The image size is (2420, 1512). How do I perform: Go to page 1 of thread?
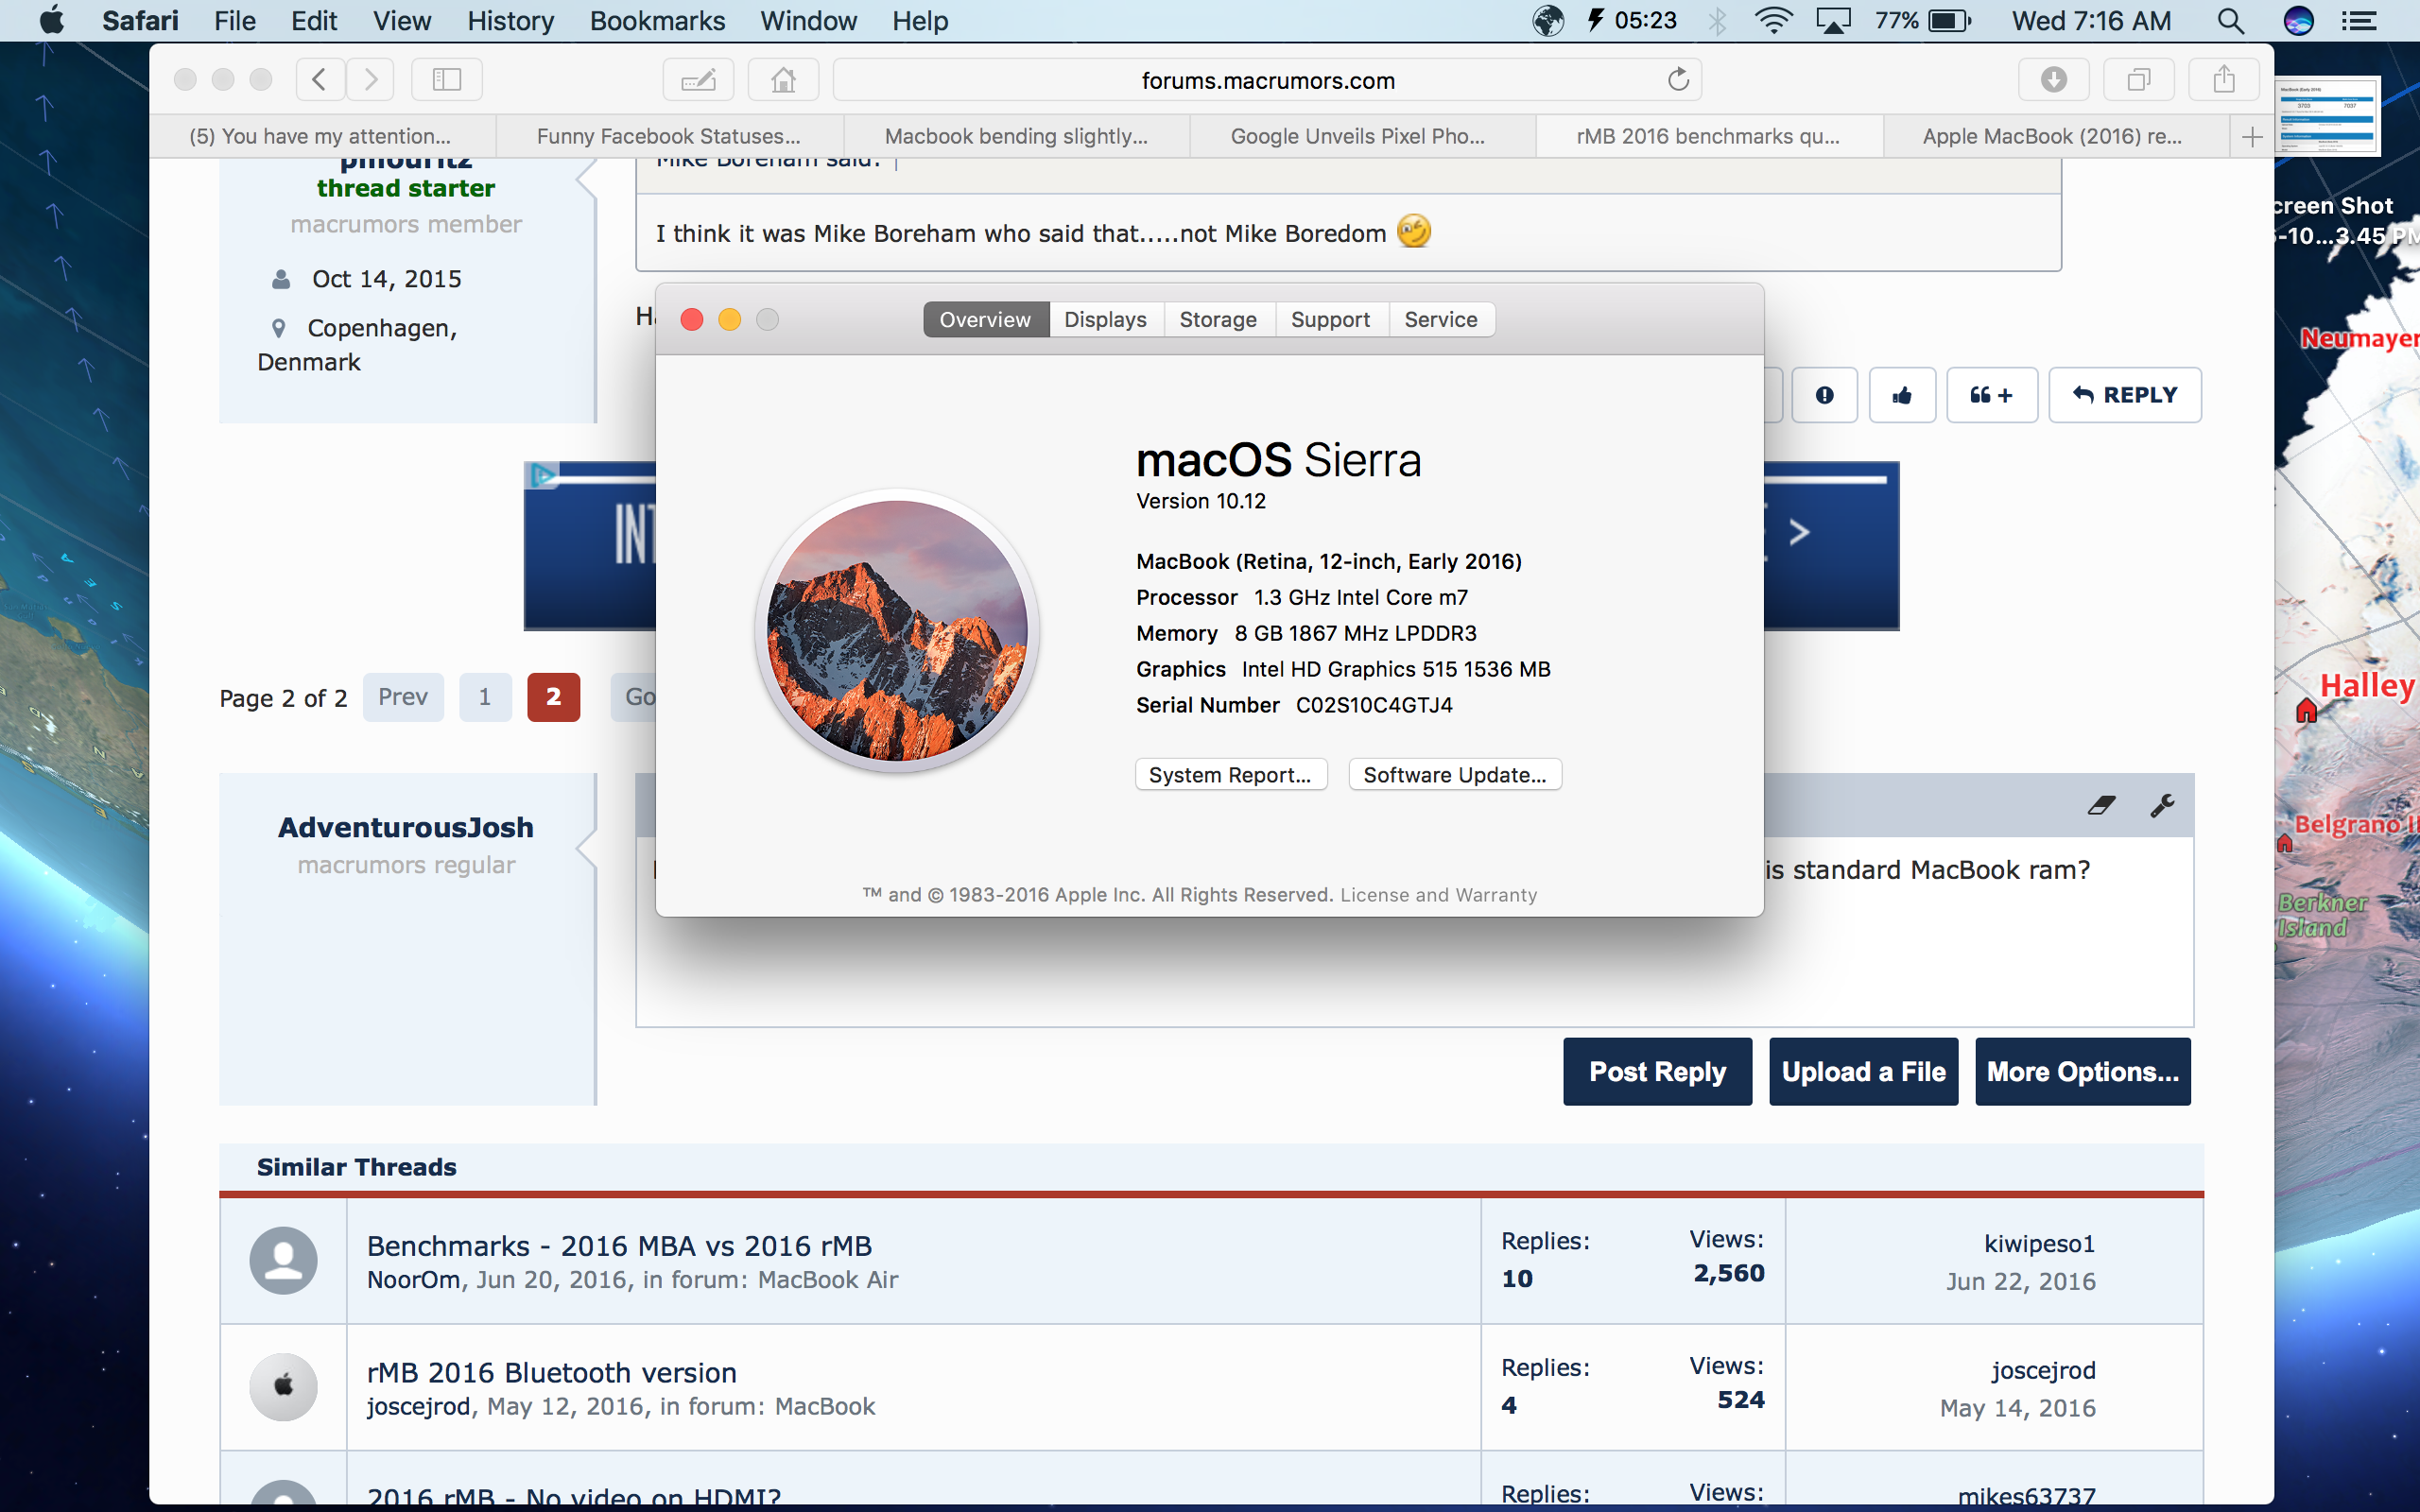pyautogui.click(x=485, y=697)
